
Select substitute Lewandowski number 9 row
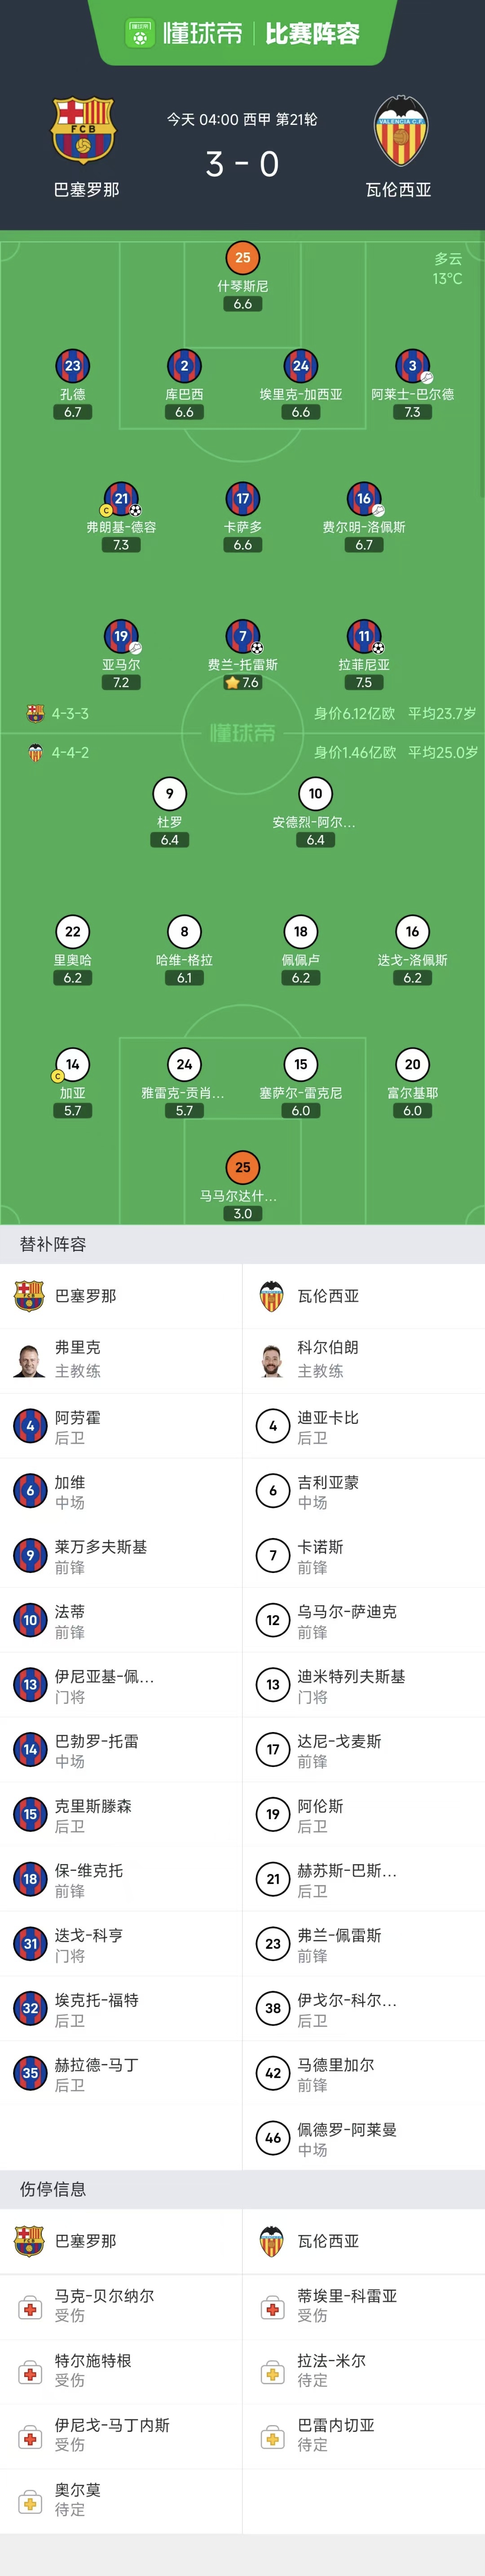pos(121,1555)
